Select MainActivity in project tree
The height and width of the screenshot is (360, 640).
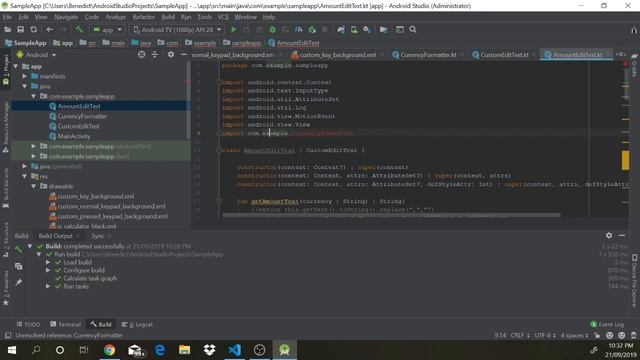[x=73, y=136]
